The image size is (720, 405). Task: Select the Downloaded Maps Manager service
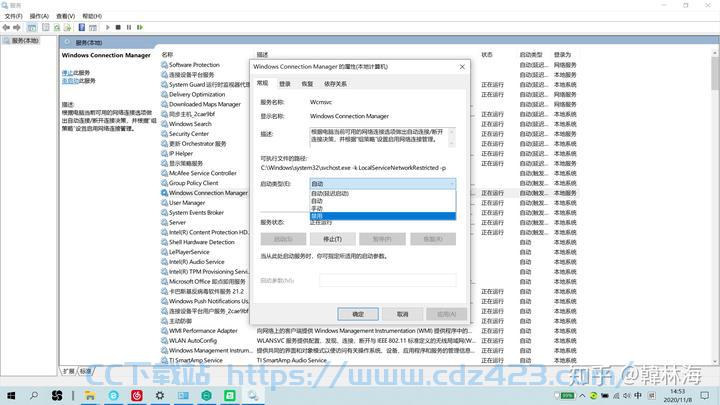[205, 104]
